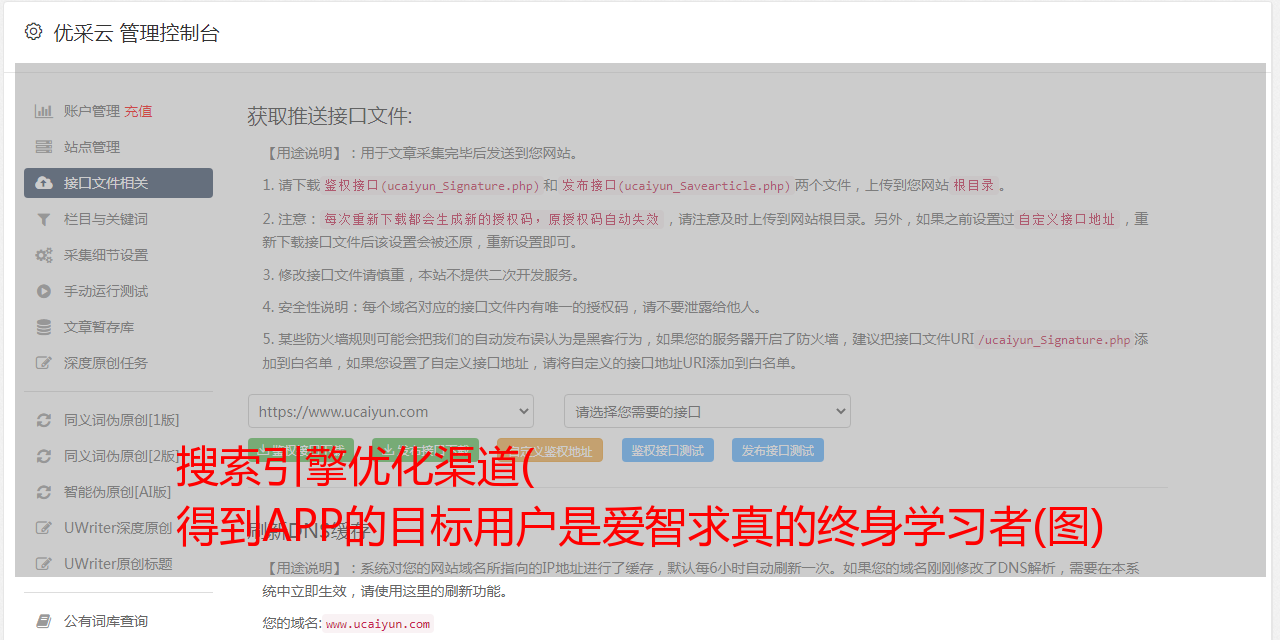1280x640 pixels.
Task: Open 深度原创任务 in the sidebar
Action: 106,363
